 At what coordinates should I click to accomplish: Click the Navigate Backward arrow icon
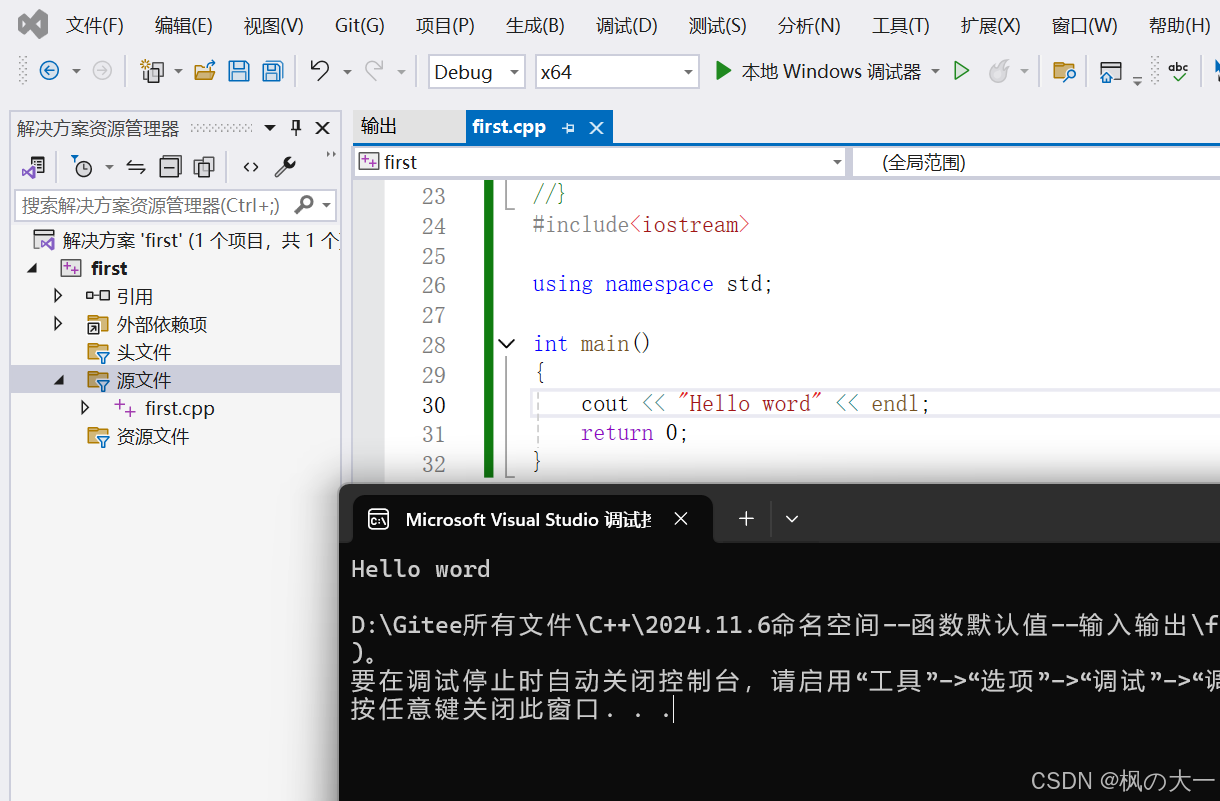click(x=49, y=71)
